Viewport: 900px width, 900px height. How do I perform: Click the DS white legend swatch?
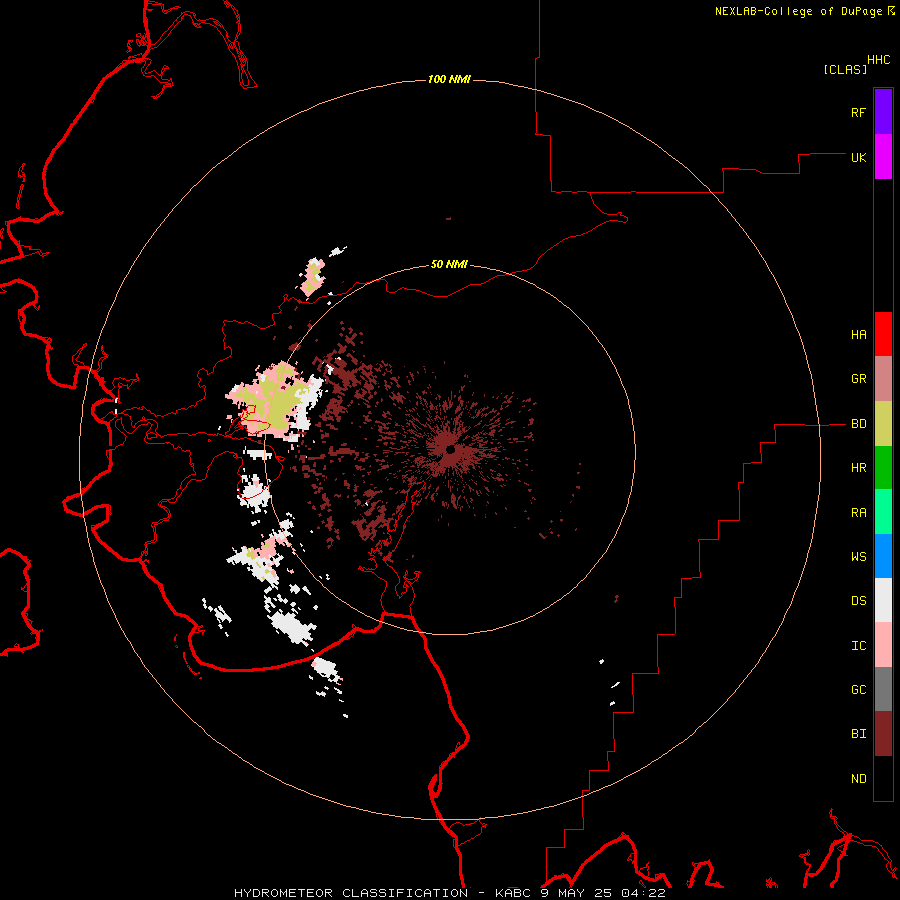883,600
